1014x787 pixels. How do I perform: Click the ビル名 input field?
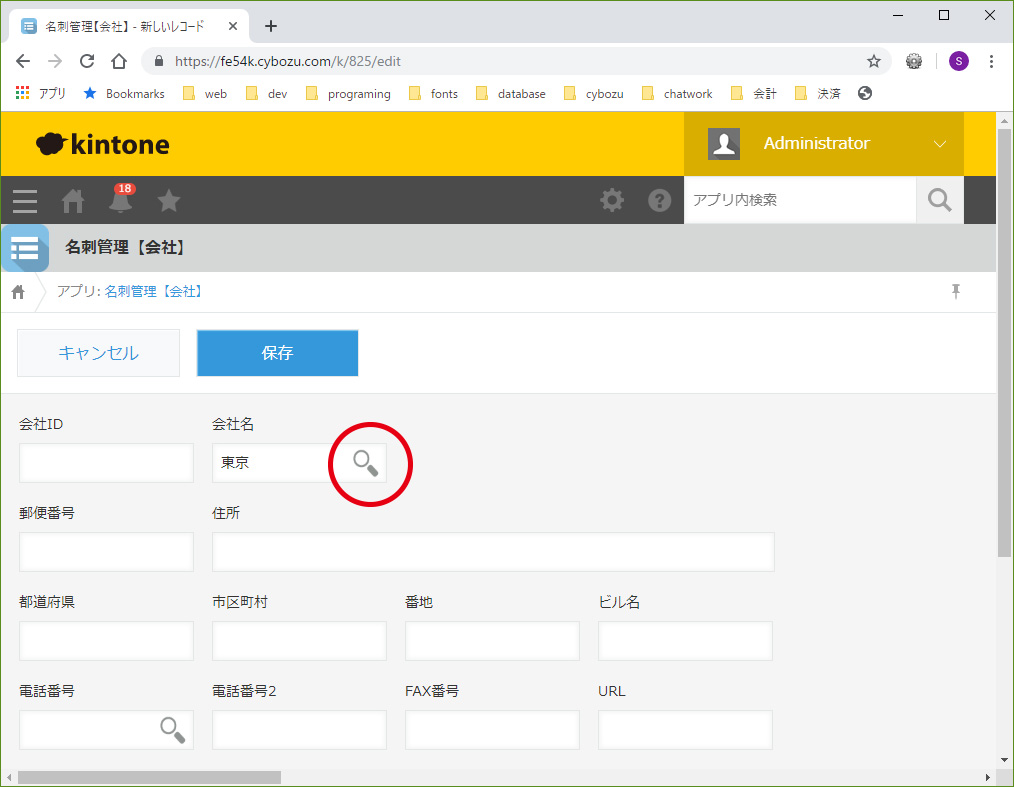click(685, 641)
